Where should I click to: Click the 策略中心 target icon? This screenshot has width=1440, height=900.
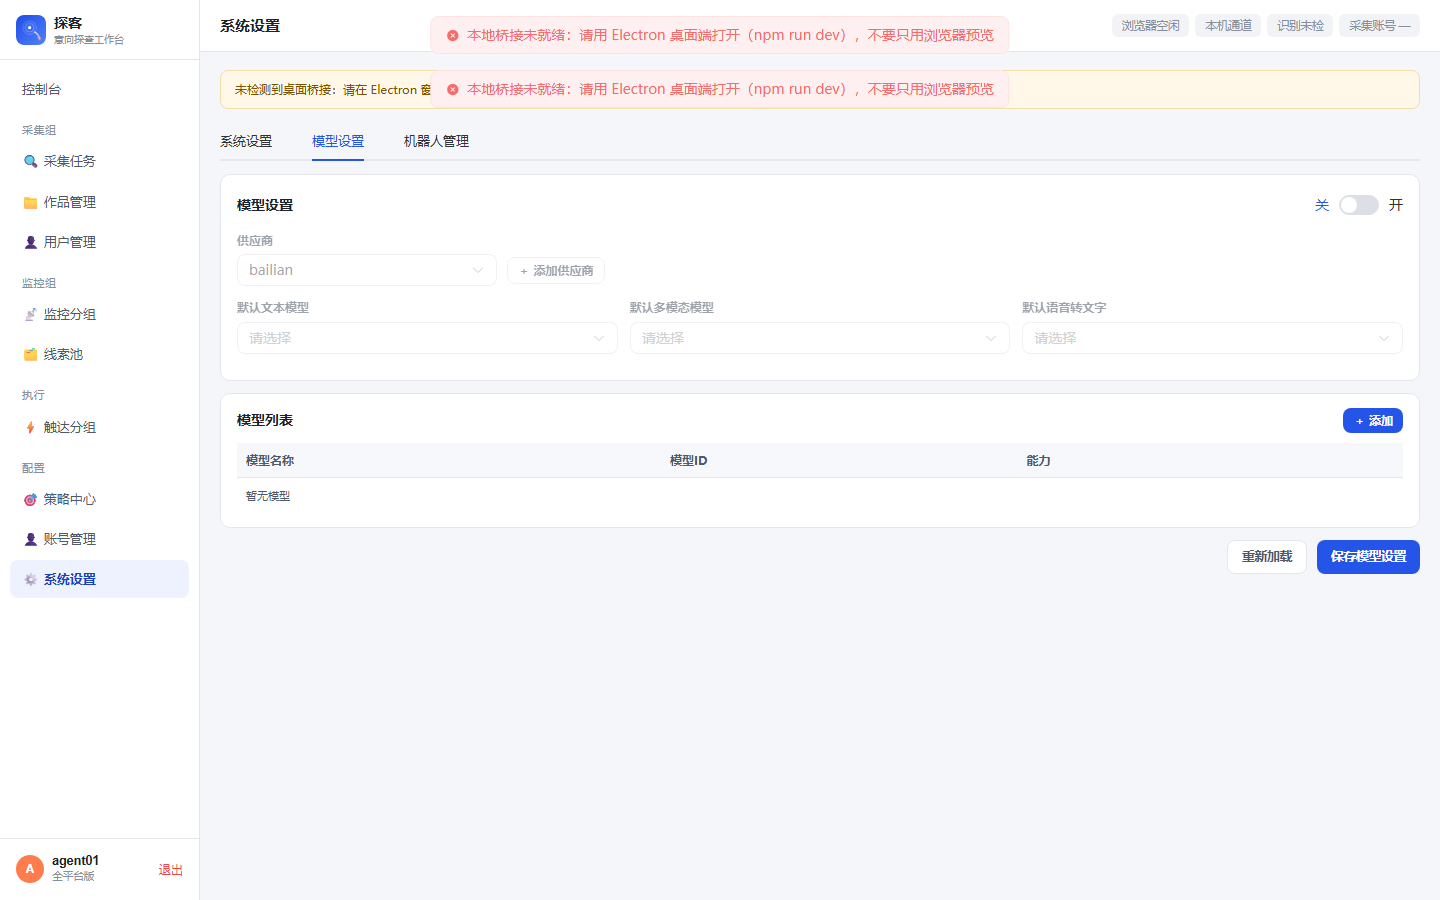(31, 499)
